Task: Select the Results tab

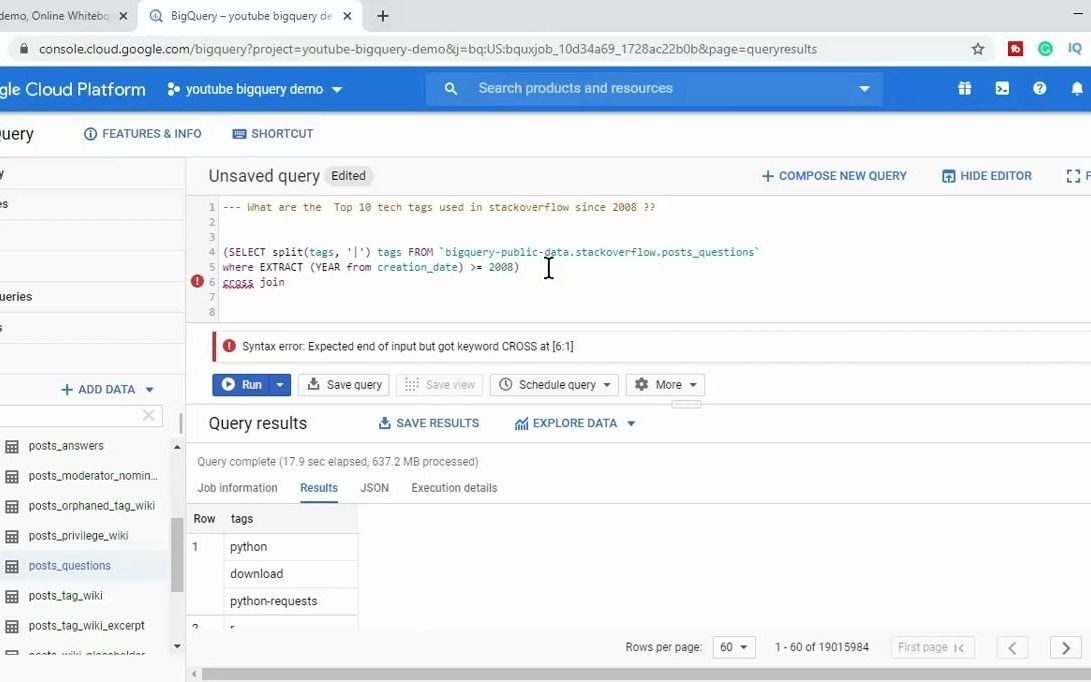Action: click(319, 488)
